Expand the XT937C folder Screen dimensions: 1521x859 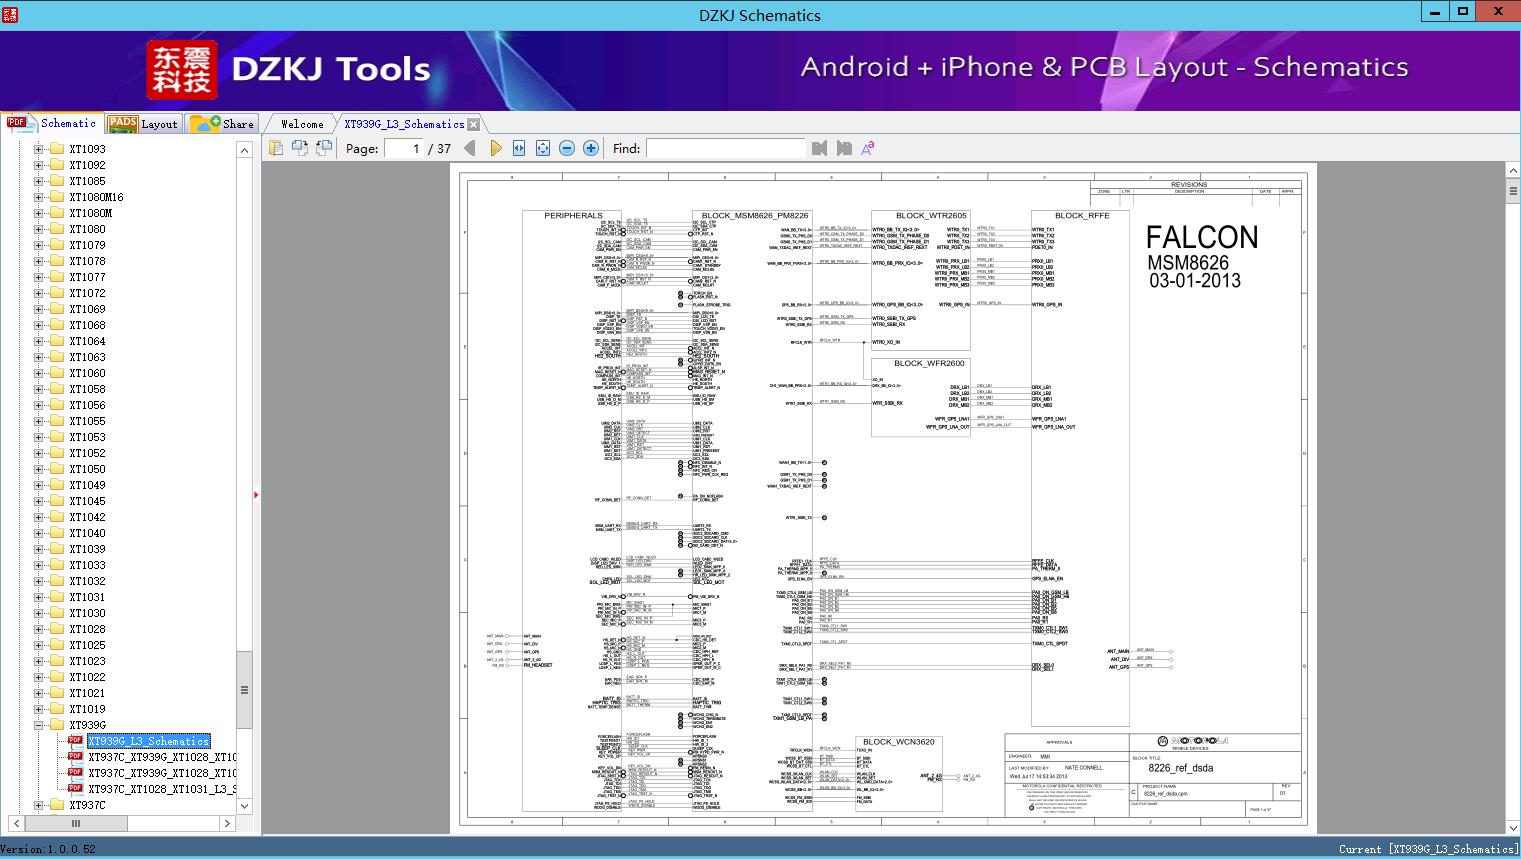39,805
